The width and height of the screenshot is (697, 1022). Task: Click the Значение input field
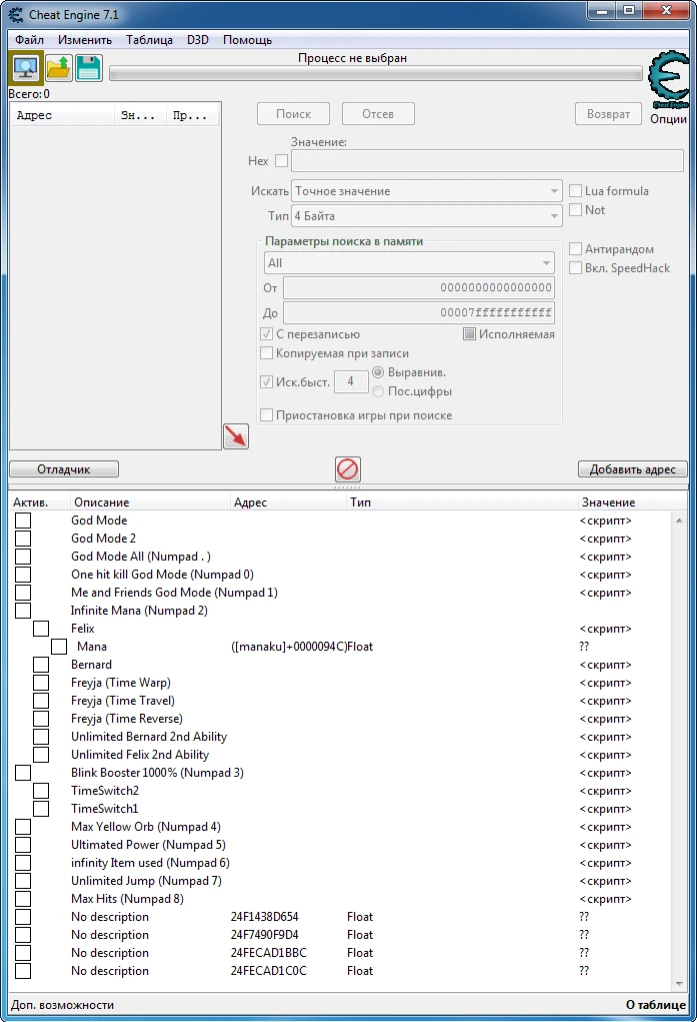coord(487,160)
